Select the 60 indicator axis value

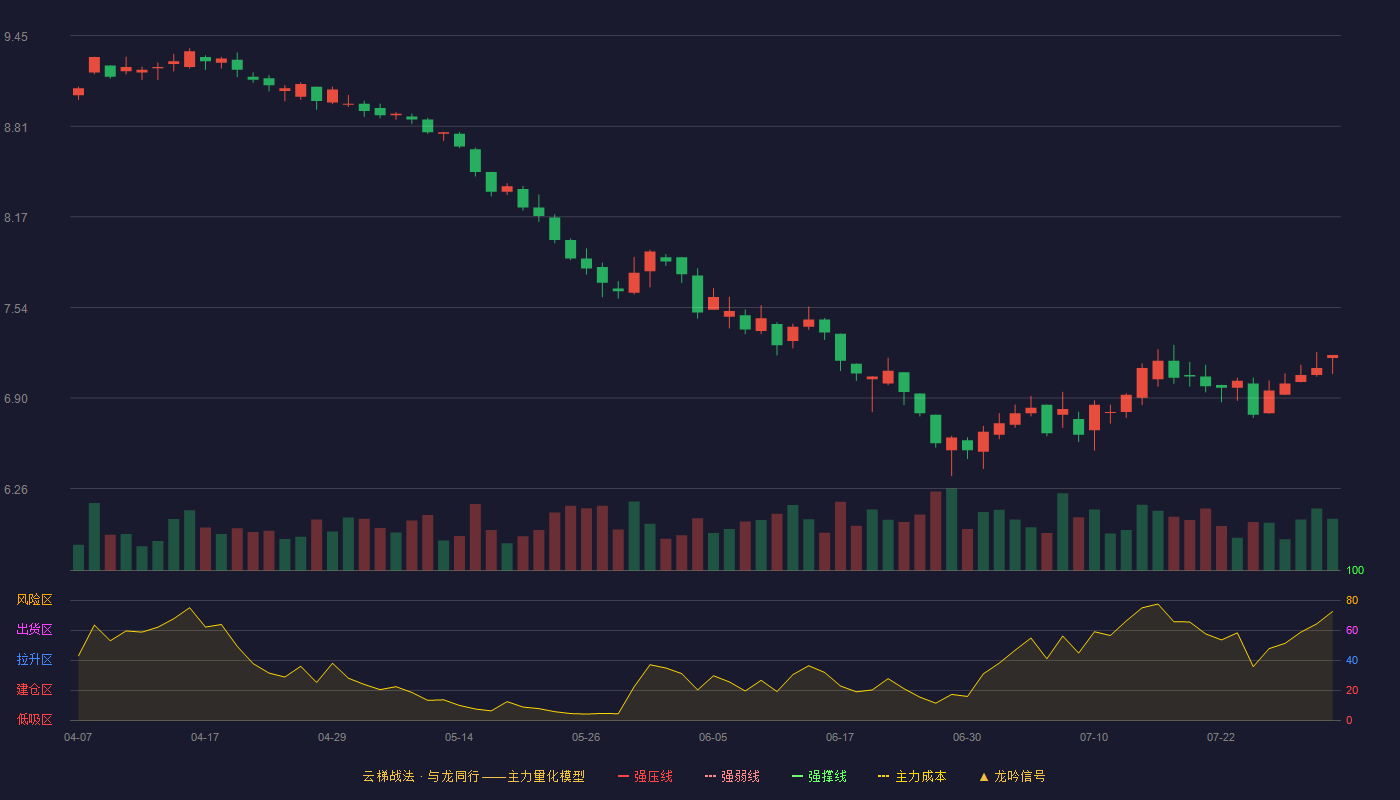[1352, 630]
